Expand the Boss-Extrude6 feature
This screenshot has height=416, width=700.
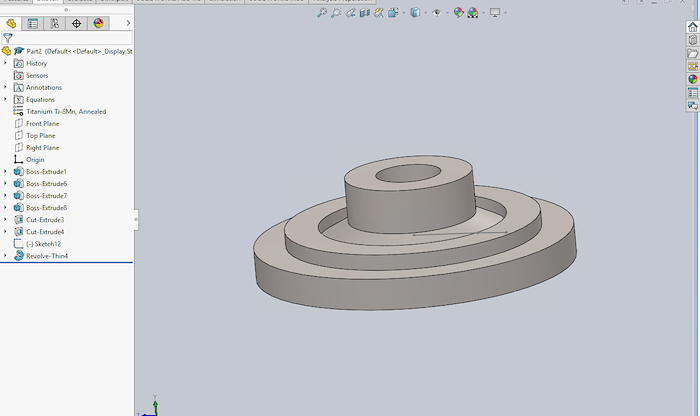pos(5,183)
